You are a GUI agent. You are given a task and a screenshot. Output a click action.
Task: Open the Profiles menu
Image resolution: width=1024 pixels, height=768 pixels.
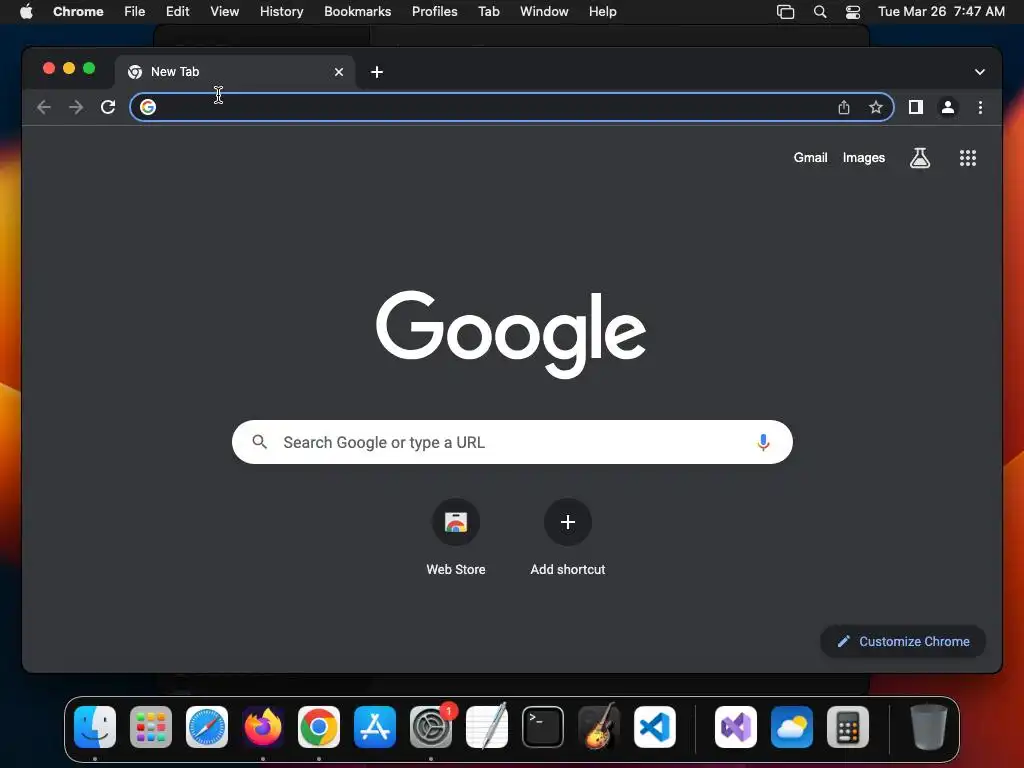[x=434, y=12]
